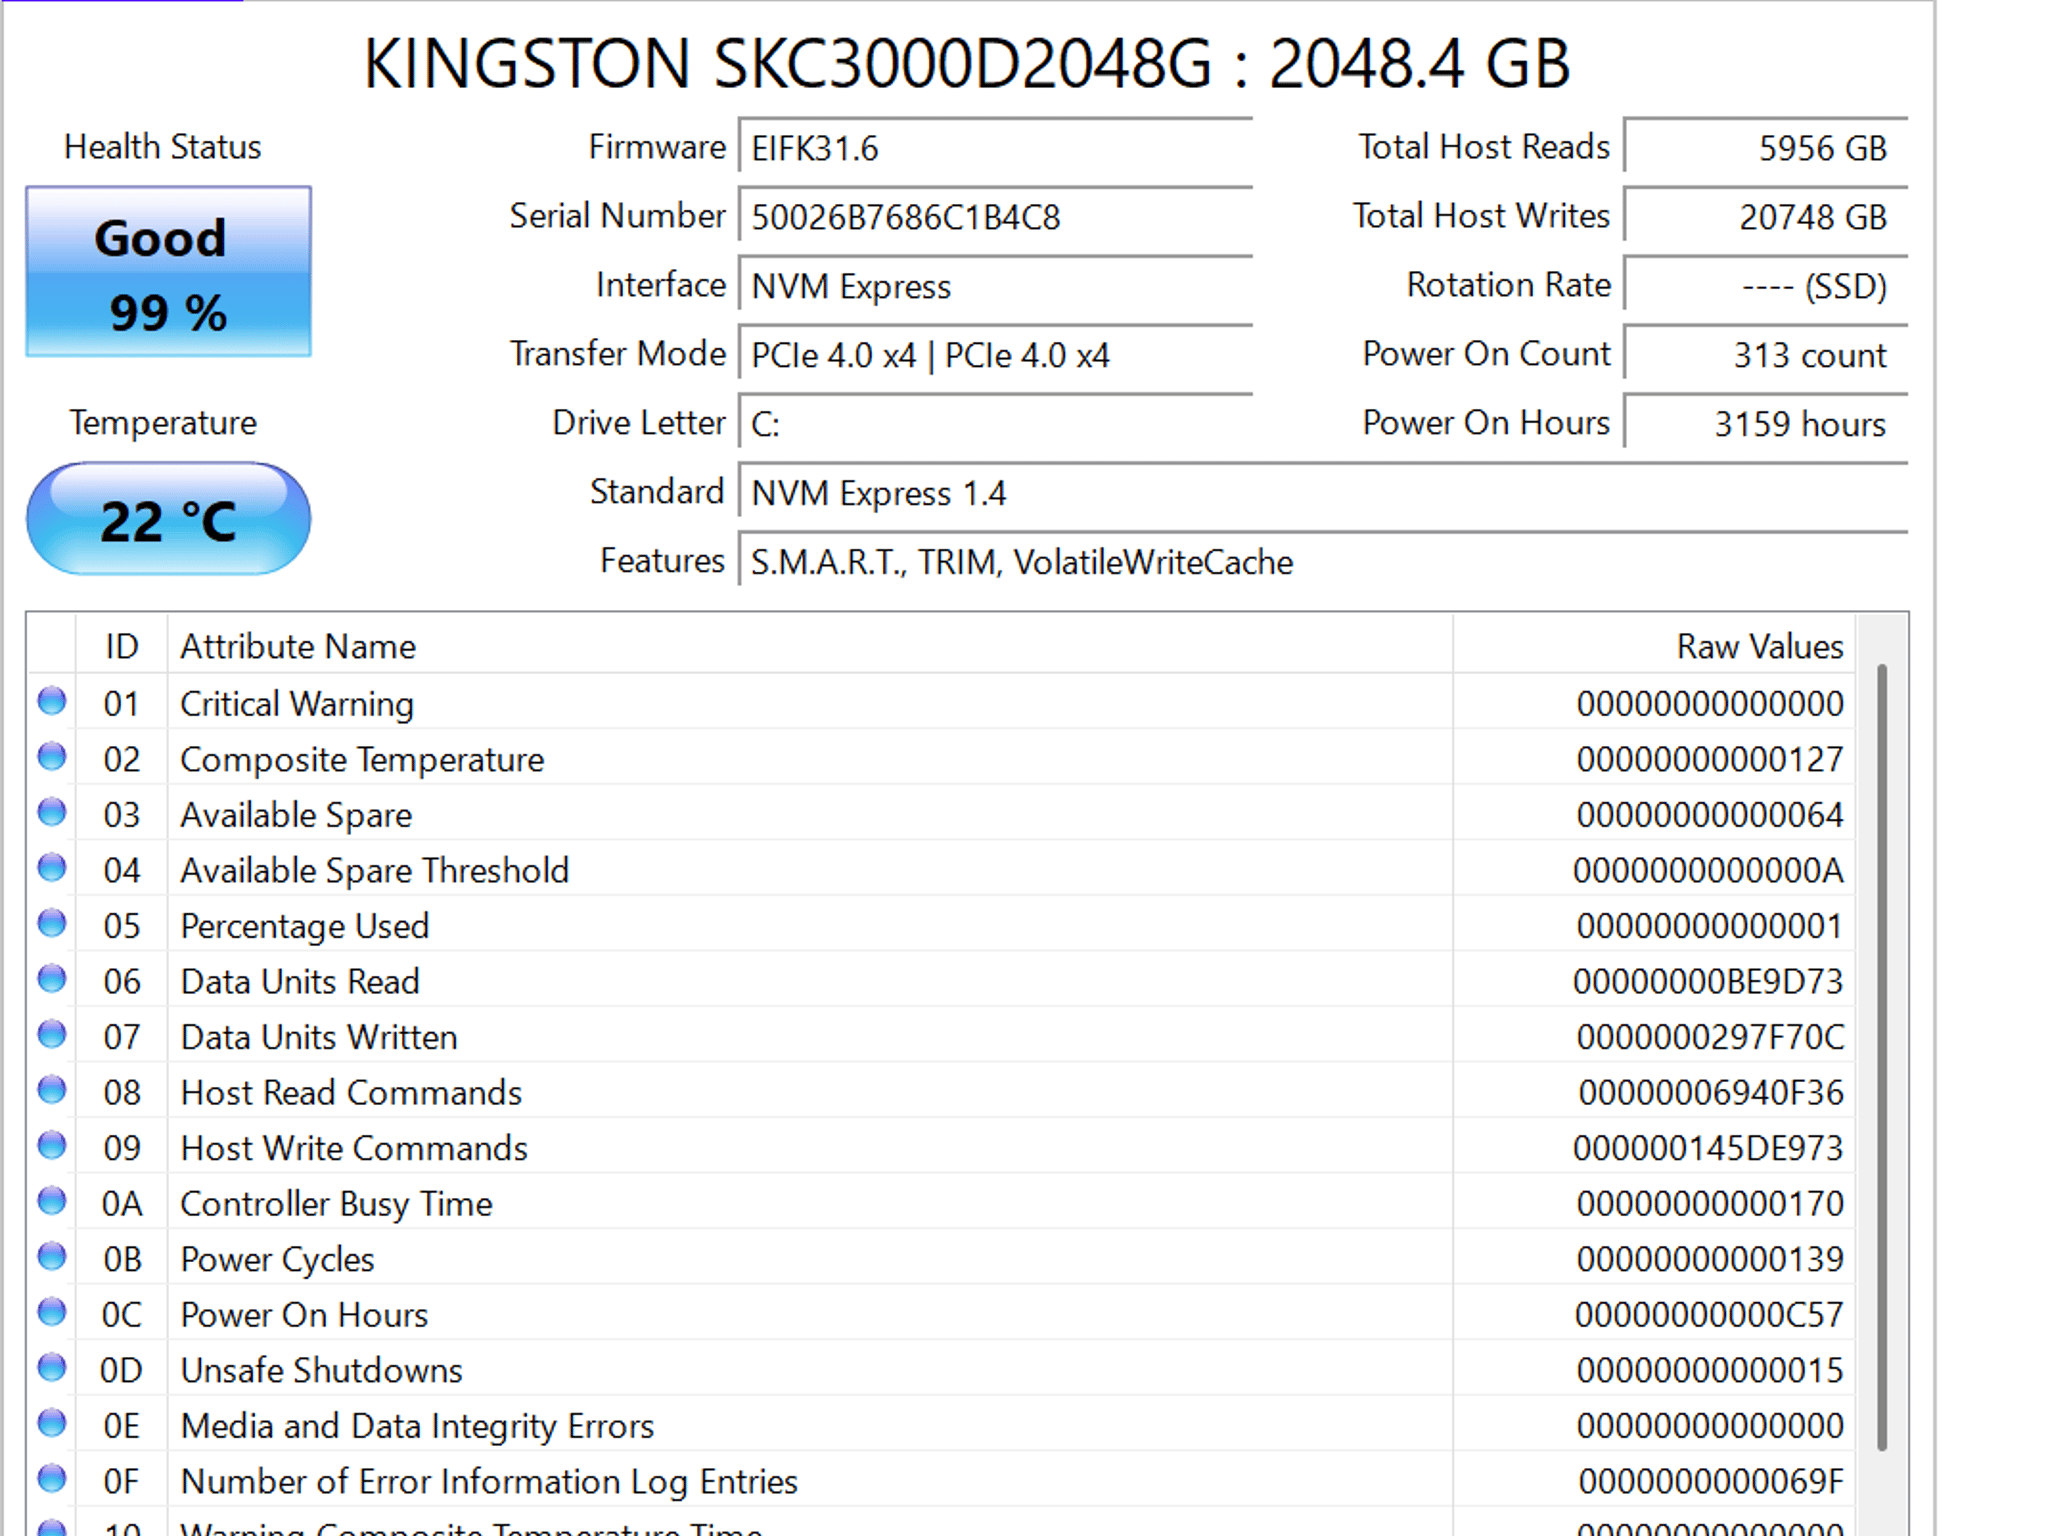Click raw value 0000000297F70C

click(x=1710, y=1037)
